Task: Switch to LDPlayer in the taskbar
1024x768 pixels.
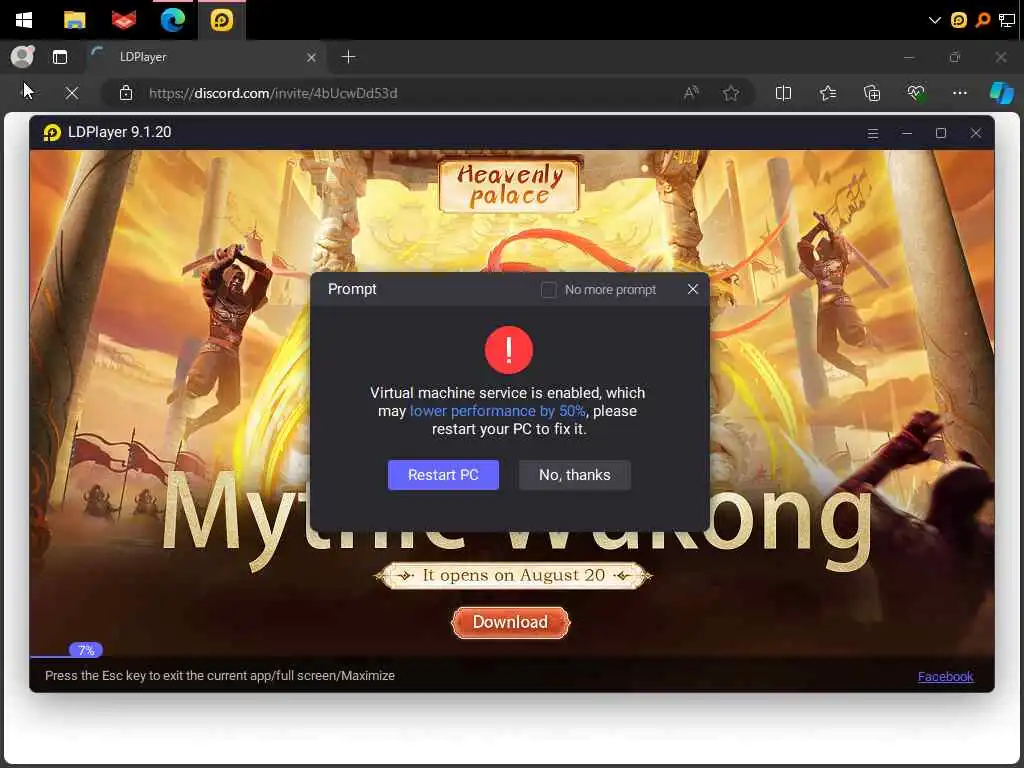Action: tap(221, 20)
